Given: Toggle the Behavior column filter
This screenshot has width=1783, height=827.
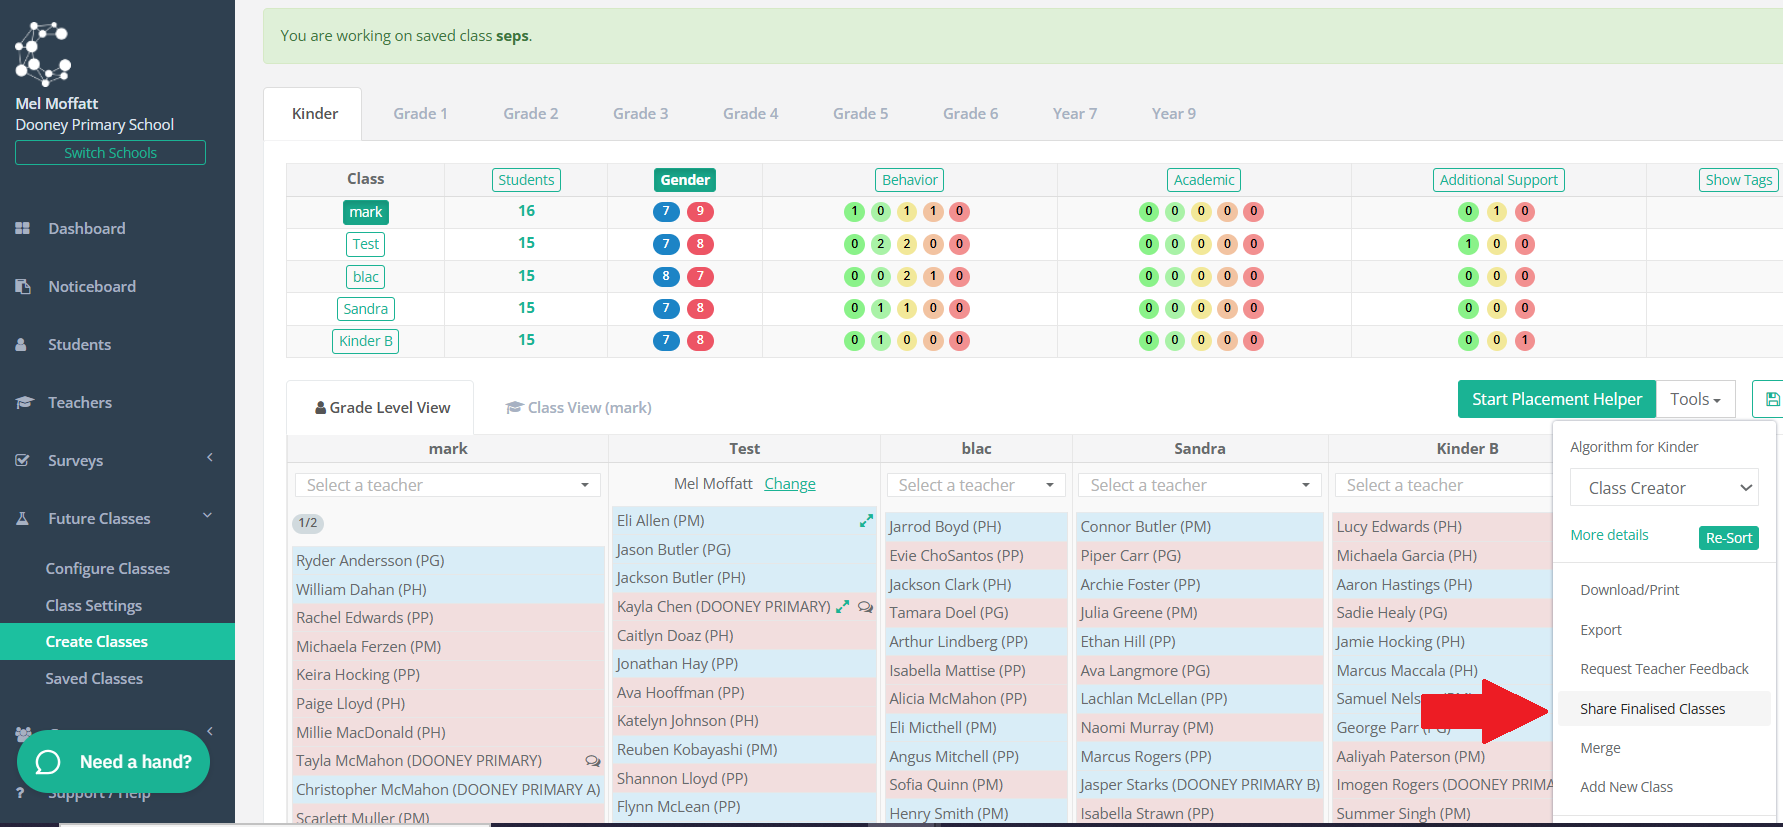Looking at the screenshot, I should click(910, 180).
